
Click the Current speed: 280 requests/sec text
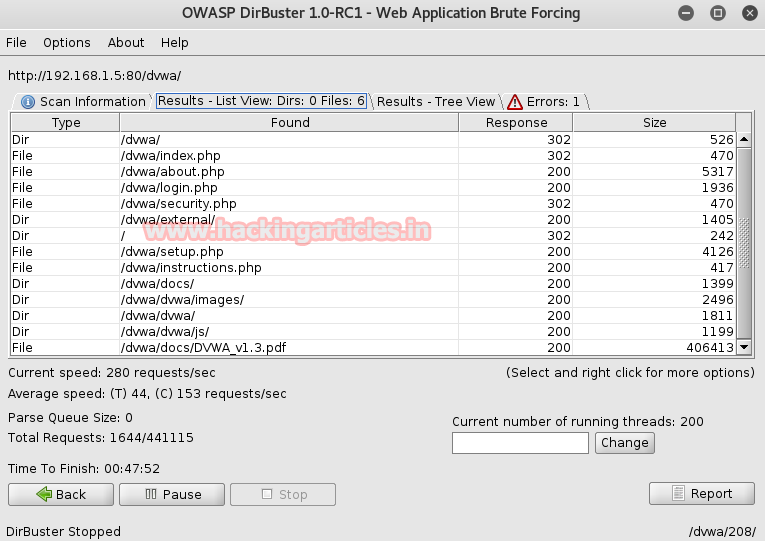coord(112,373)
